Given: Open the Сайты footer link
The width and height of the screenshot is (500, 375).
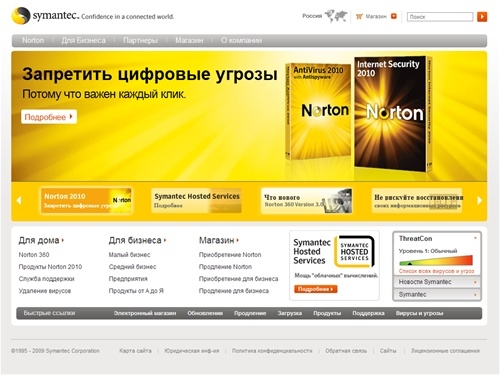Looking at the screenshot, I should (388, 351).
